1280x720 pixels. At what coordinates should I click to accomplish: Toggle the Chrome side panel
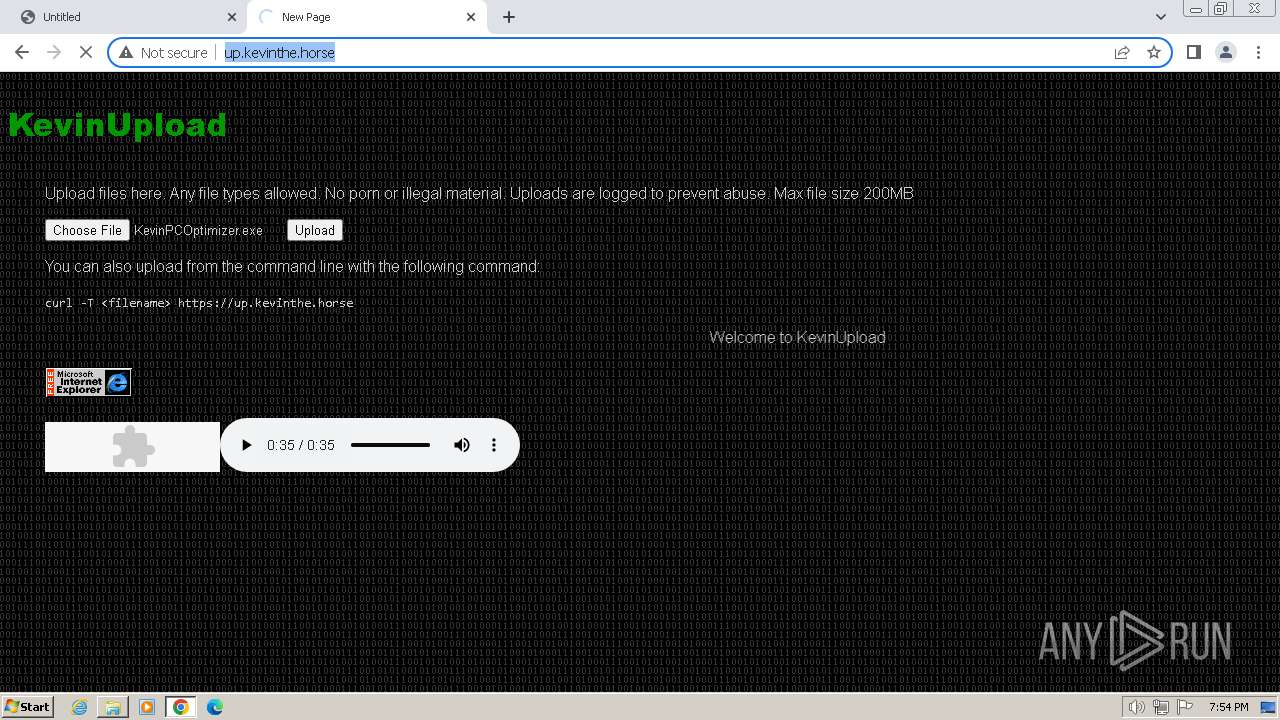pos(1193,52)
